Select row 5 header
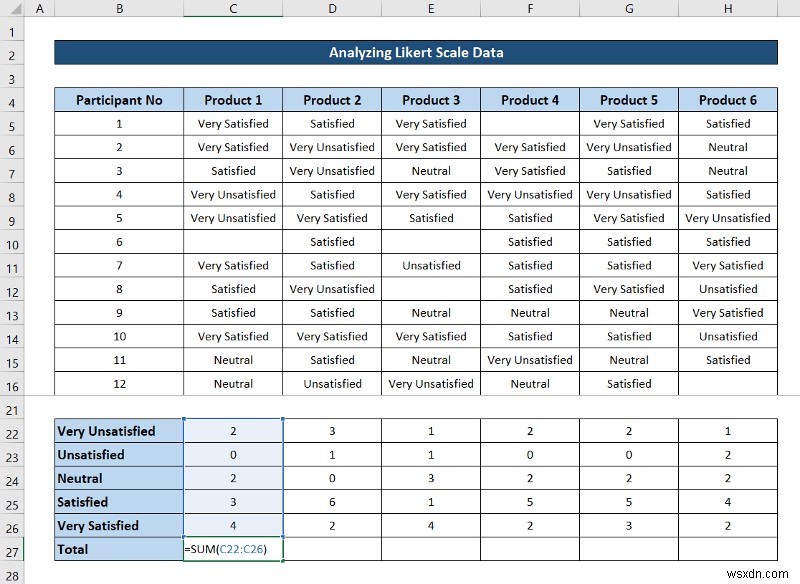Viewport: 800px width, 584px height. (40, 123)
